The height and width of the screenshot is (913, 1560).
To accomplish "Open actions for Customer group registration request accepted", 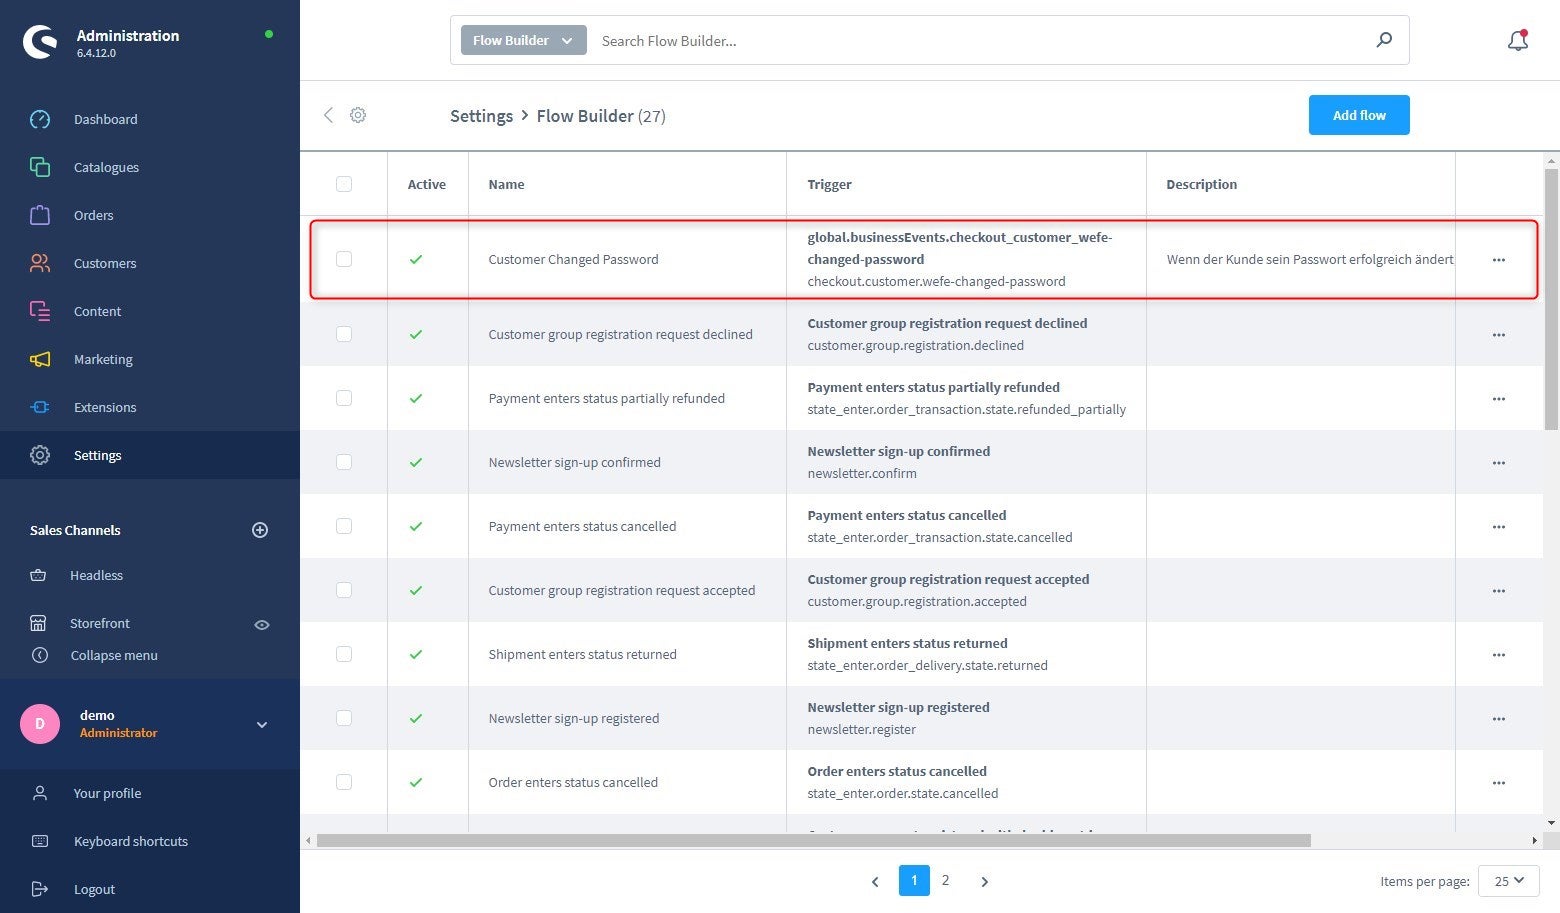I will 1498,591.
